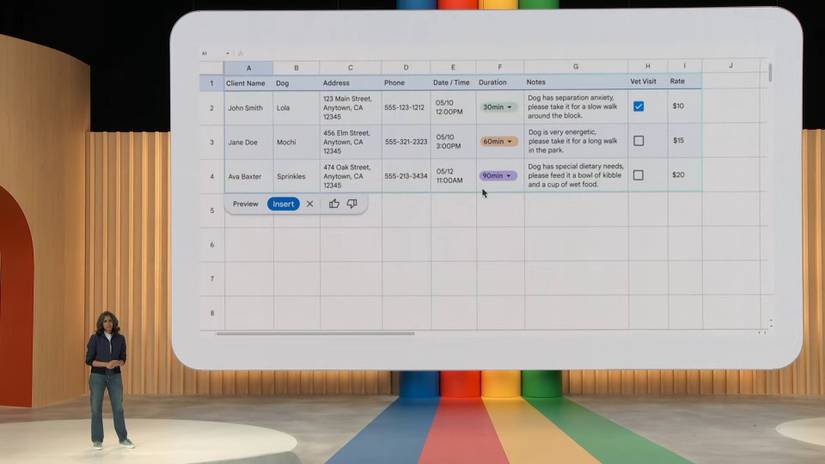The width and height of the screenshot is (825, 464).
Task: Check the Vet Visit checkbox for Sprinkles
Action: pyautogui.click(x=638, y=175)
